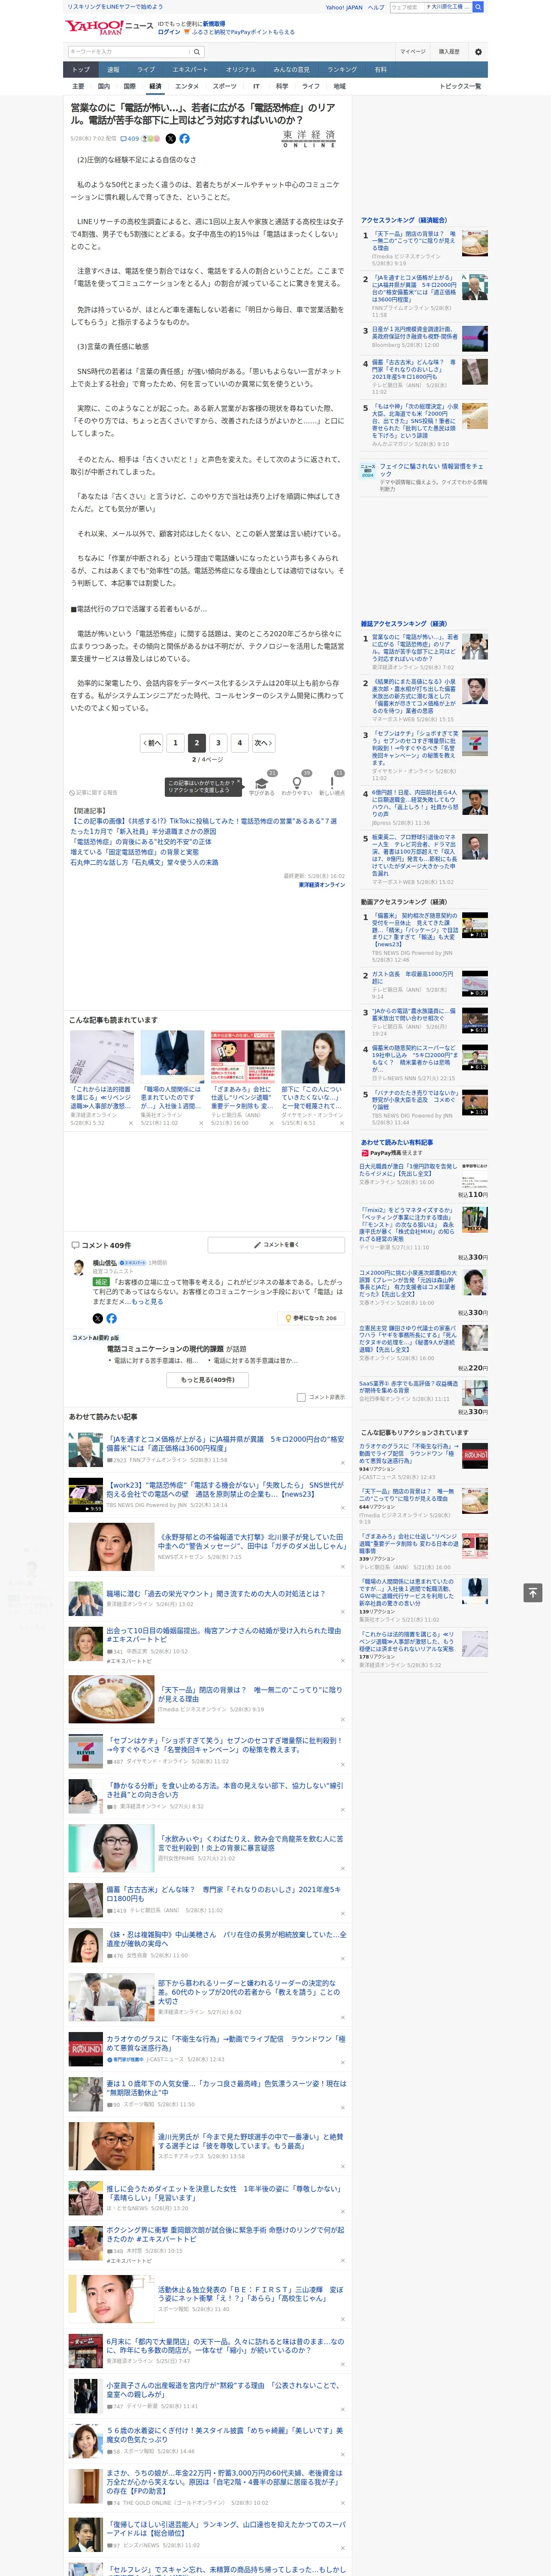Share article on X below headline

point(170,139)
